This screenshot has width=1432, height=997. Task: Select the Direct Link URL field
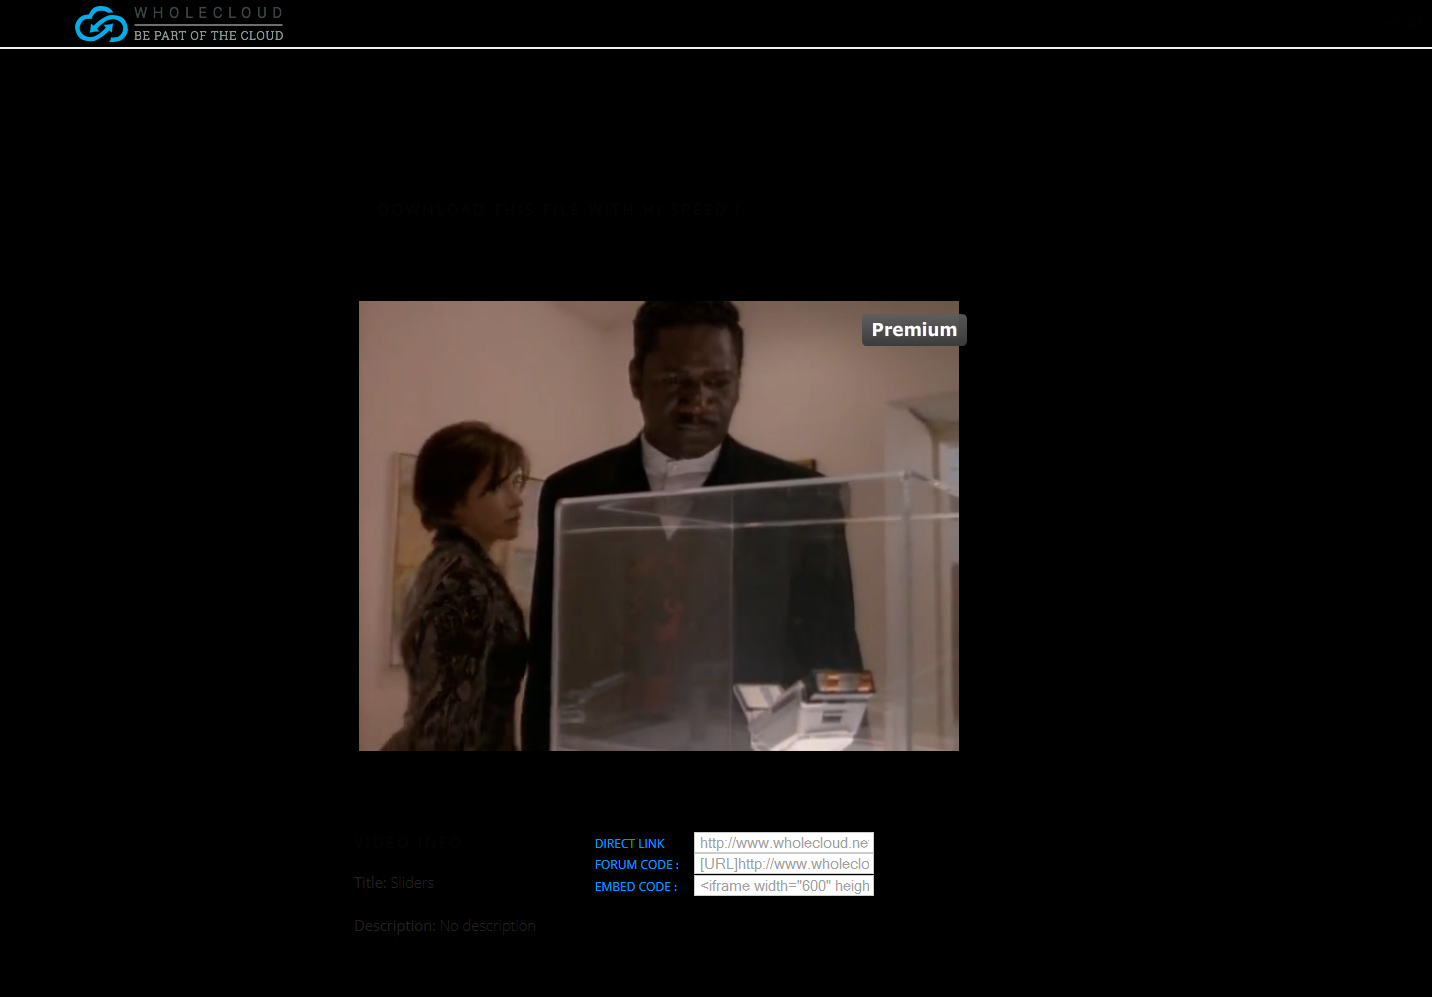pyautogui.click(x=784, y=843)
